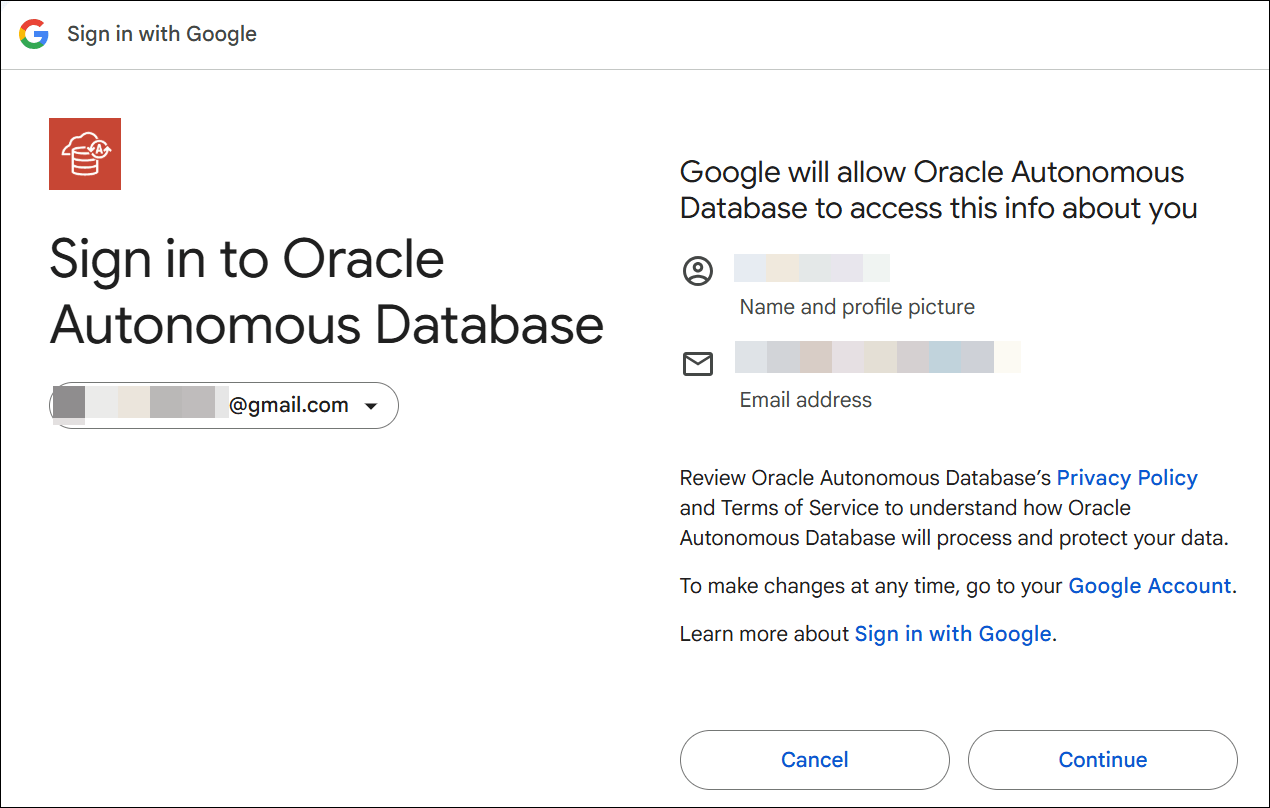Click the Email address label

pyautogui.click(x=804, y=399)
